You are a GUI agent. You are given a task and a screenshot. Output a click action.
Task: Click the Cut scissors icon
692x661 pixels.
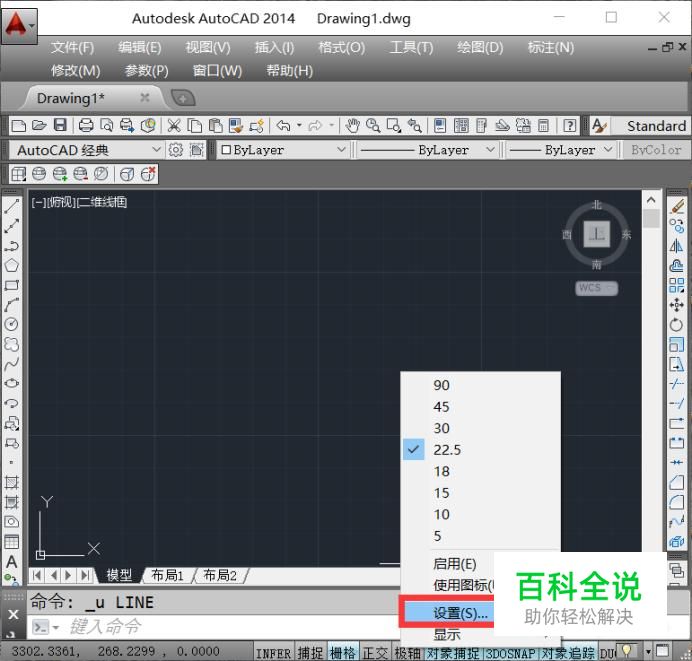pyautogui.click(x=174, y=126)
